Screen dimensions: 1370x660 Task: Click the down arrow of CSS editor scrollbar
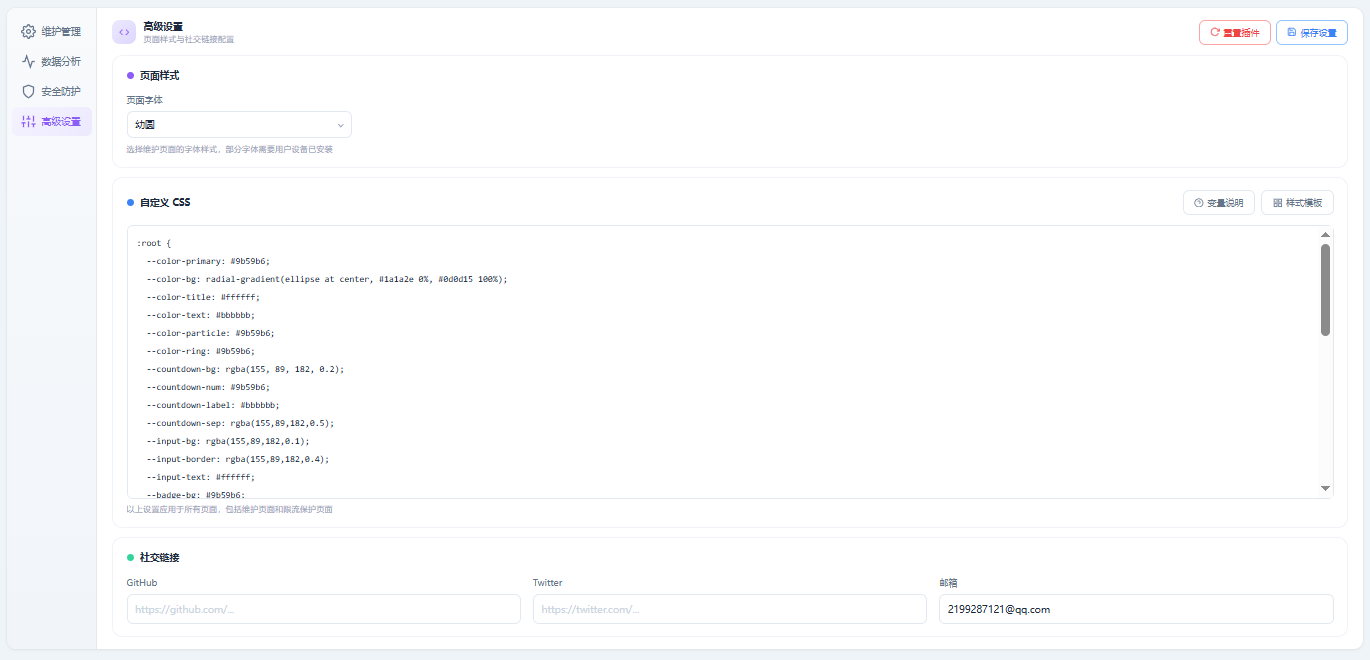click(1325, 488)
